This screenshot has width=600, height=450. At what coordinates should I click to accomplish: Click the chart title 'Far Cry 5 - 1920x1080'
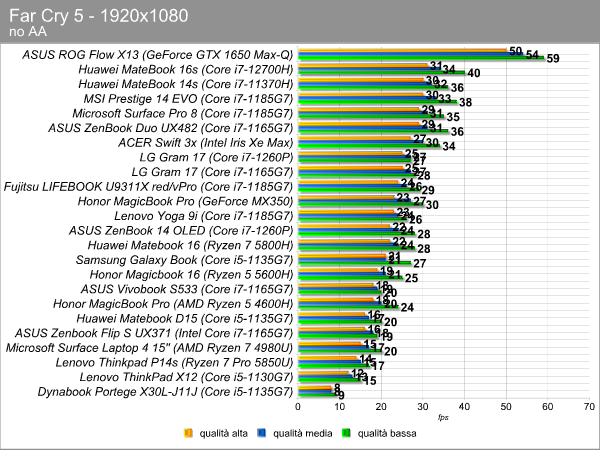(99, 16)
